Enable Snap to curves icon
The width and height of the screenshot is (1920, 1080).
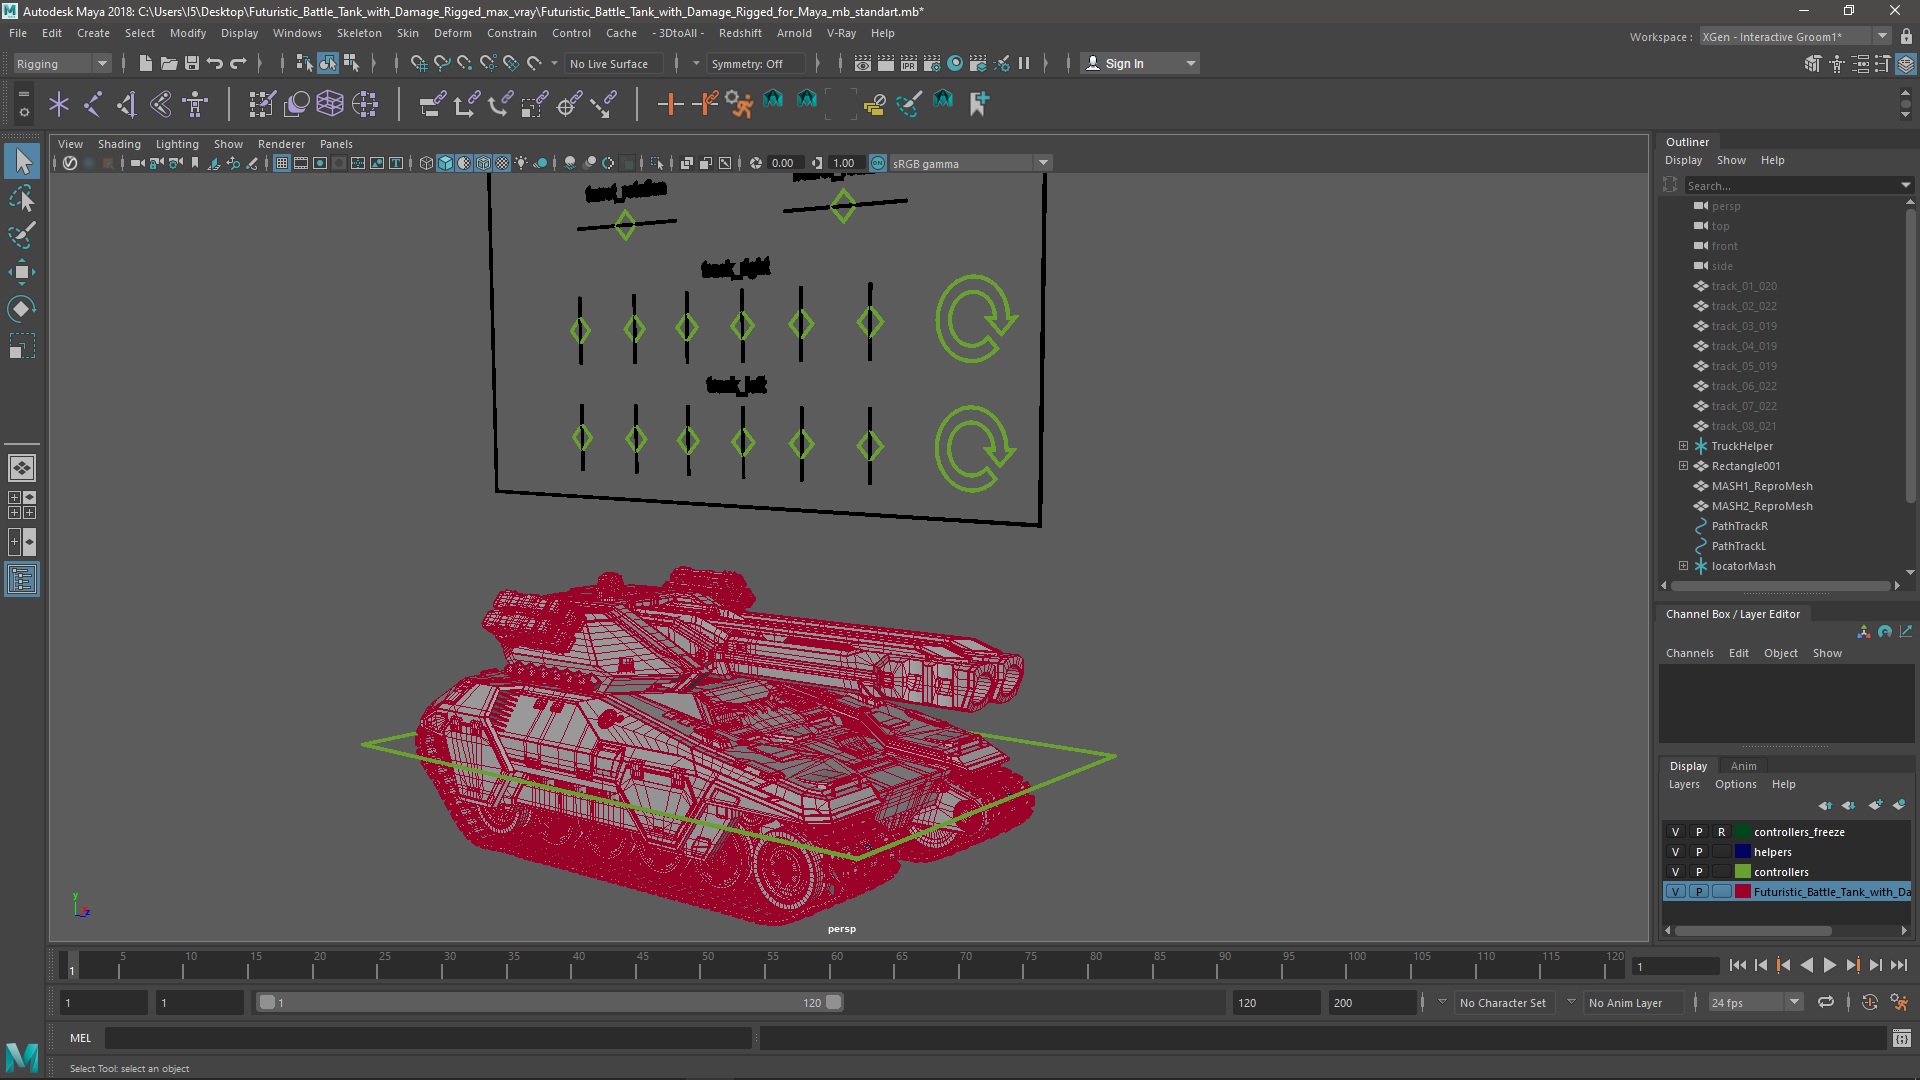coord(441,63)
